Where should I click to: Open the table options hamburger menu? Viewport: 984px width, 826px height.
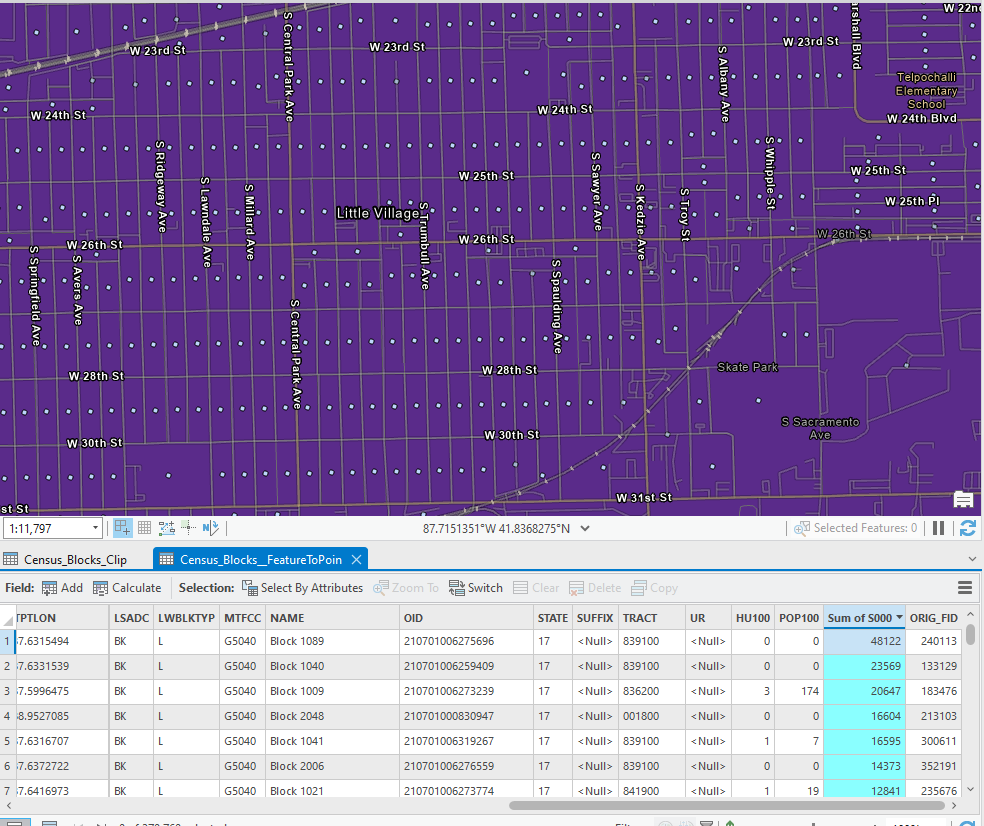tap(965, 588)
